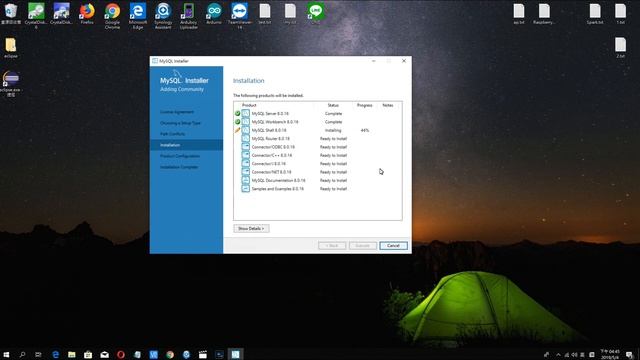
Task: Open Chrome from the taskbar
Action: coord(170,354)
